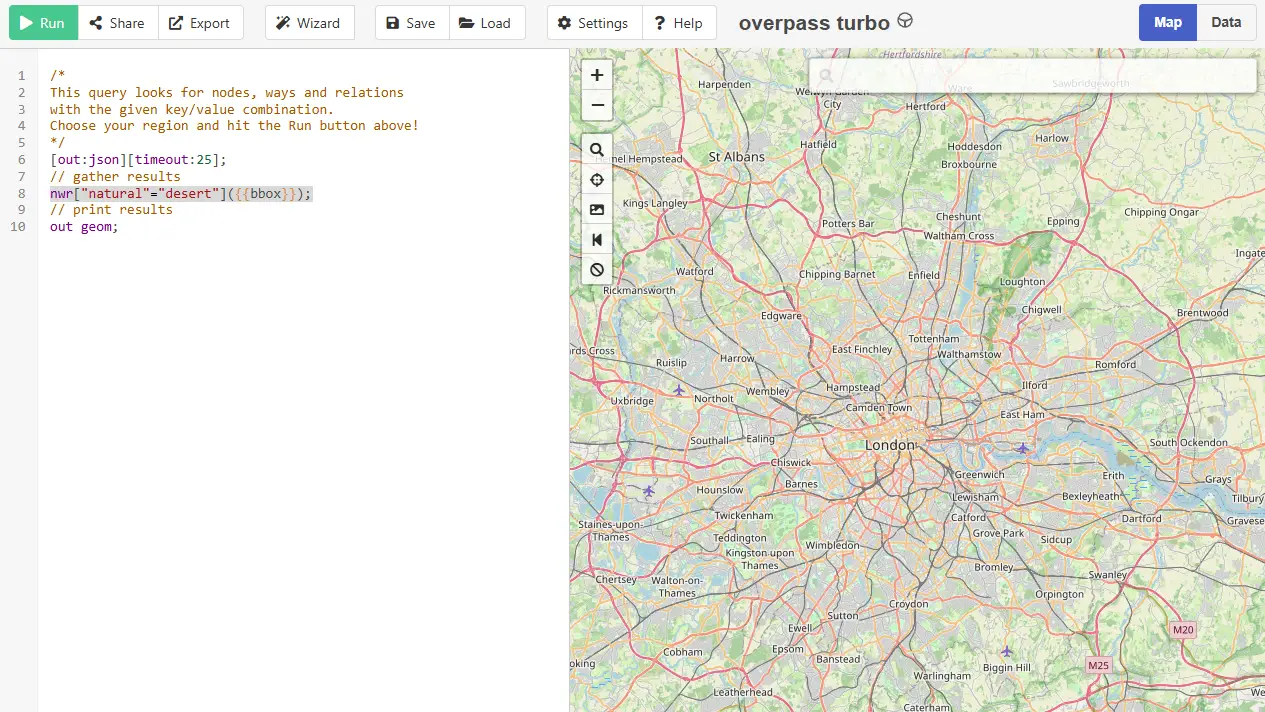1265x712 pixels.
Task: Click the airport icon near Ruislip and Northolt
Action: click(x=679, y=389)
